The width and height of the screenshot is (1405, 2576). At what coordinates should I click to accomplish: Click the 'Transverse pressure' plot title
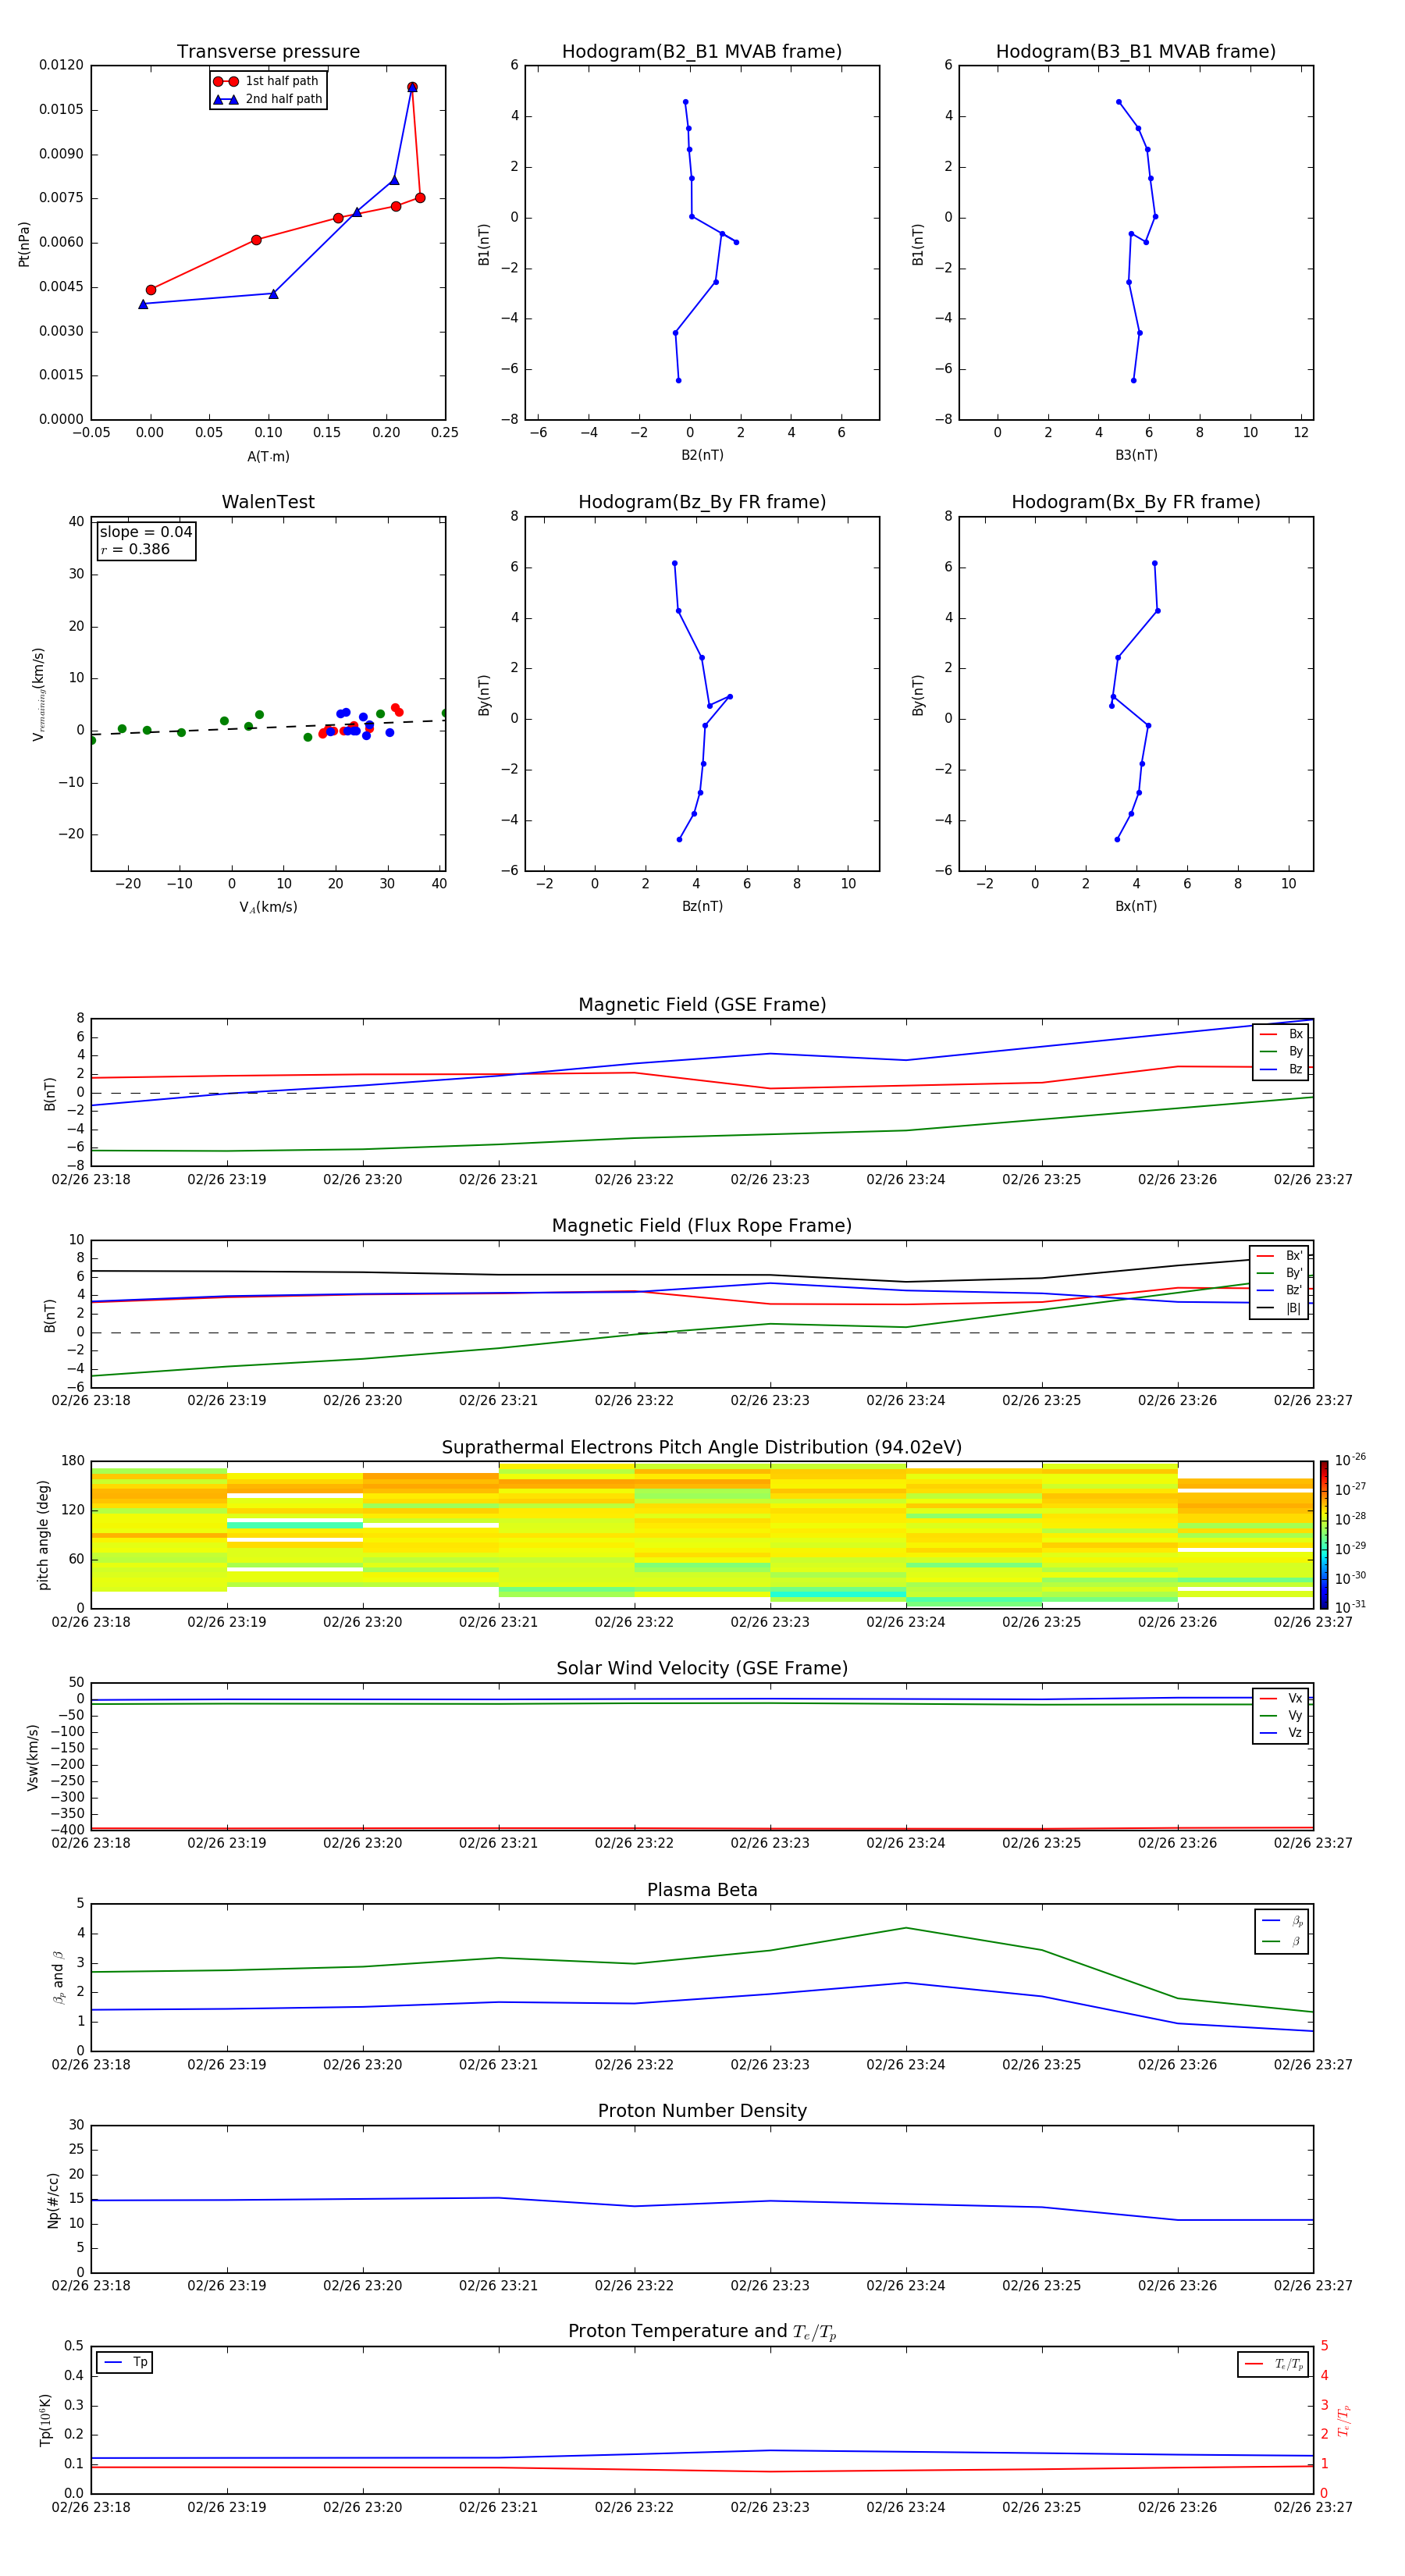tap(268, 52)
